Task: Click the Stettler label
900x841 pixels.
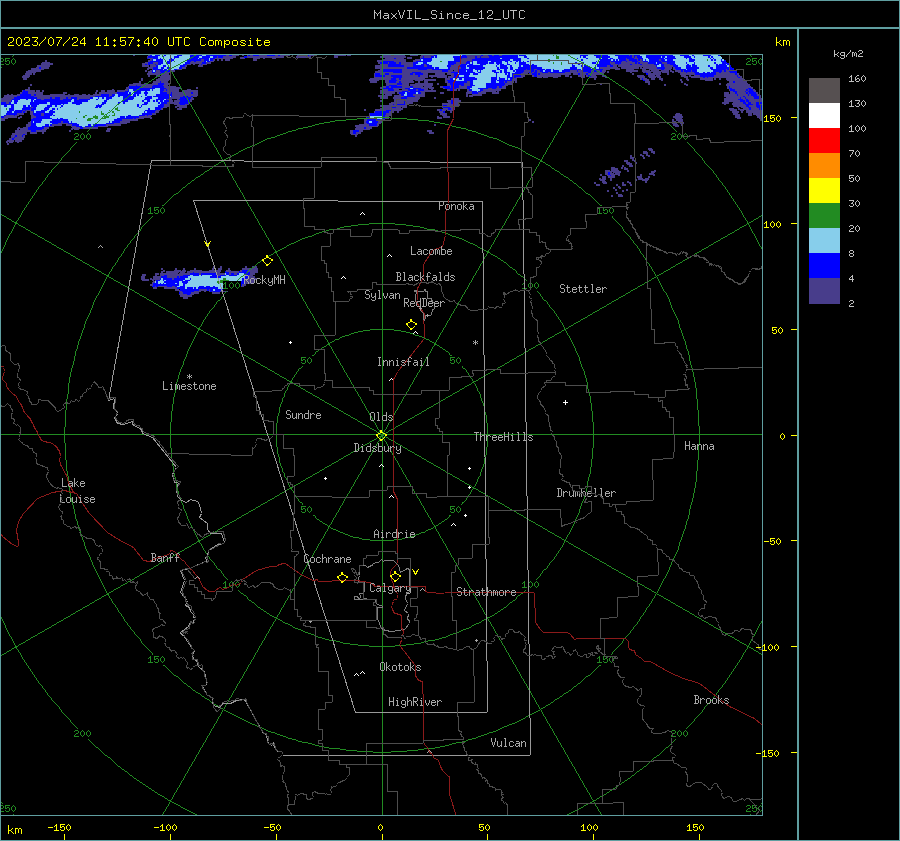Action: coord(583,289)
